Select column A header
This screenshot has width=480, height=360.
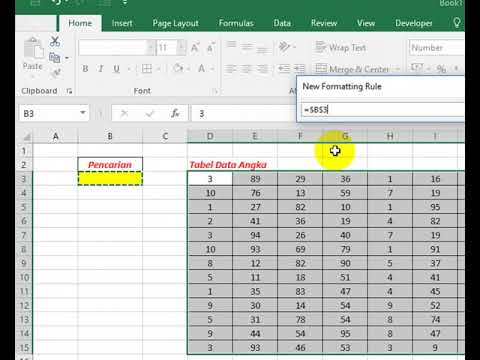point(55,136)
